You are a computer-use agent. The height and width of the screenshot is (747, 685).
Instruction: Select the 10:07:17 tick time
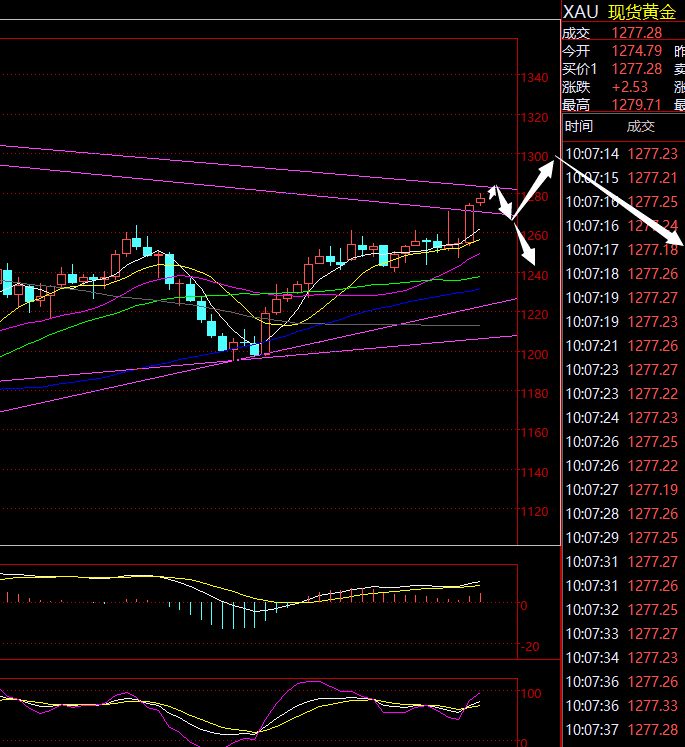[592, 250]
